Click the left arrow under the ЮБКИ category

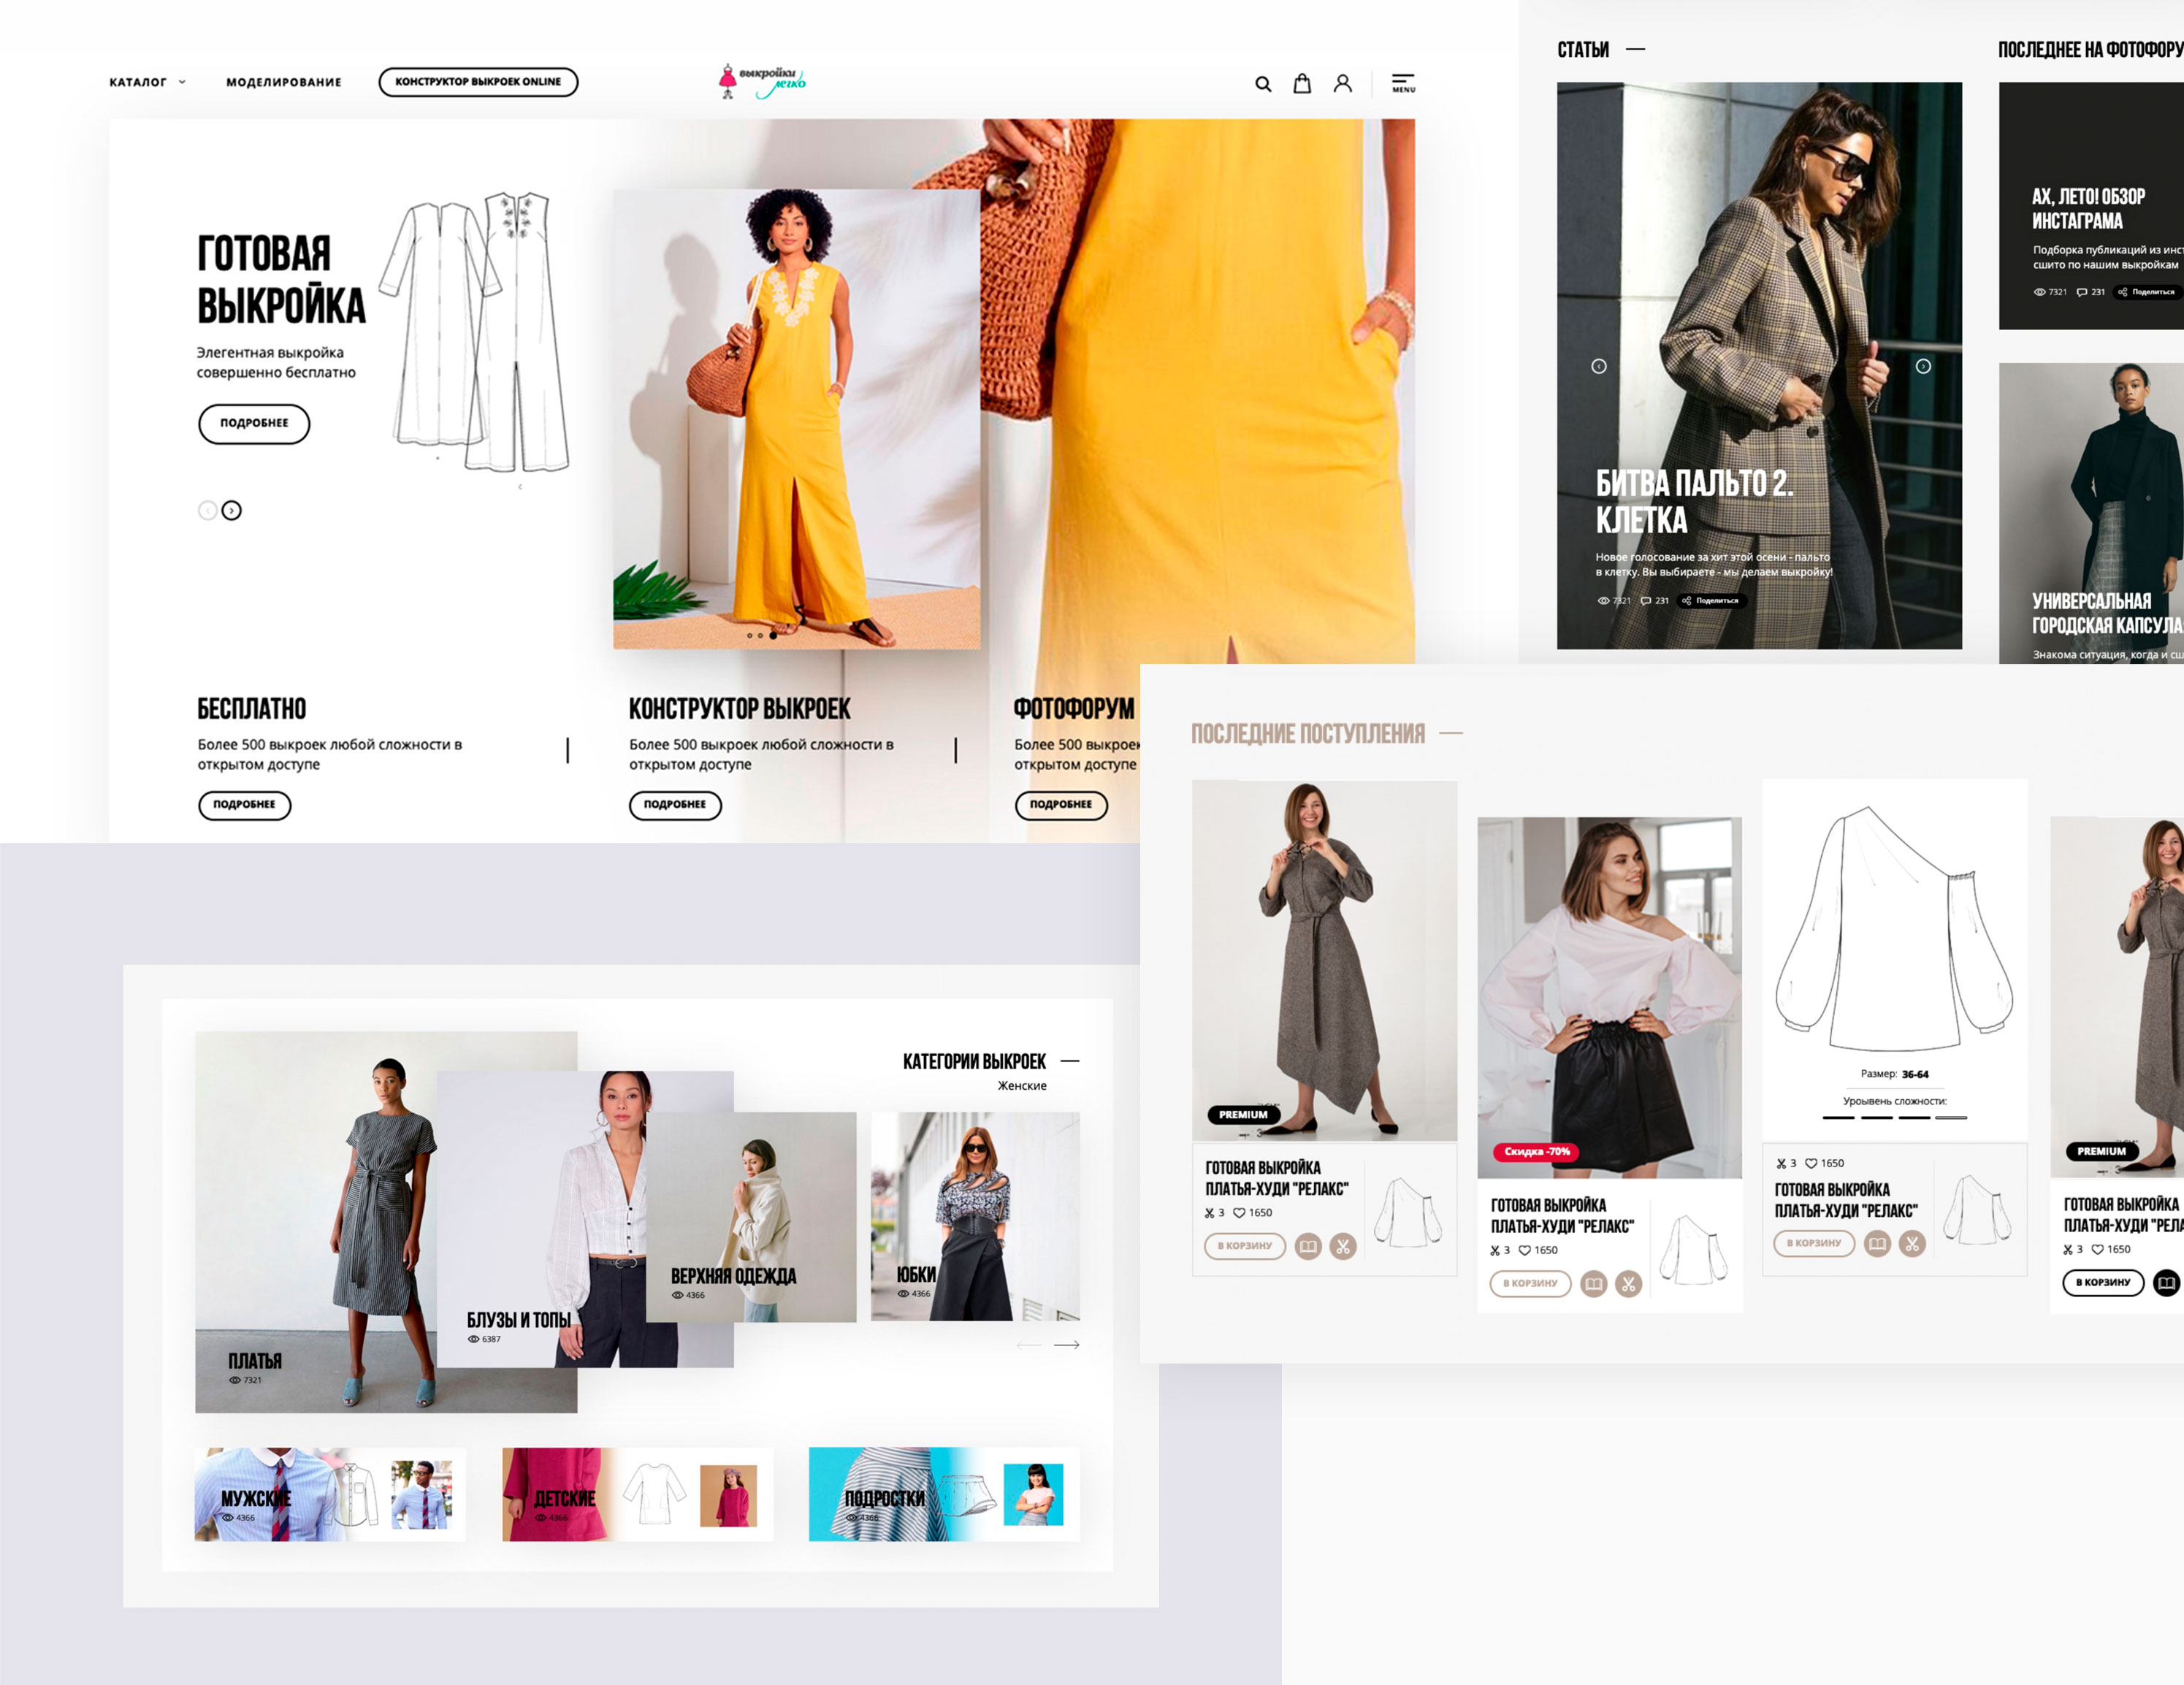(x=1029, y=1345)
